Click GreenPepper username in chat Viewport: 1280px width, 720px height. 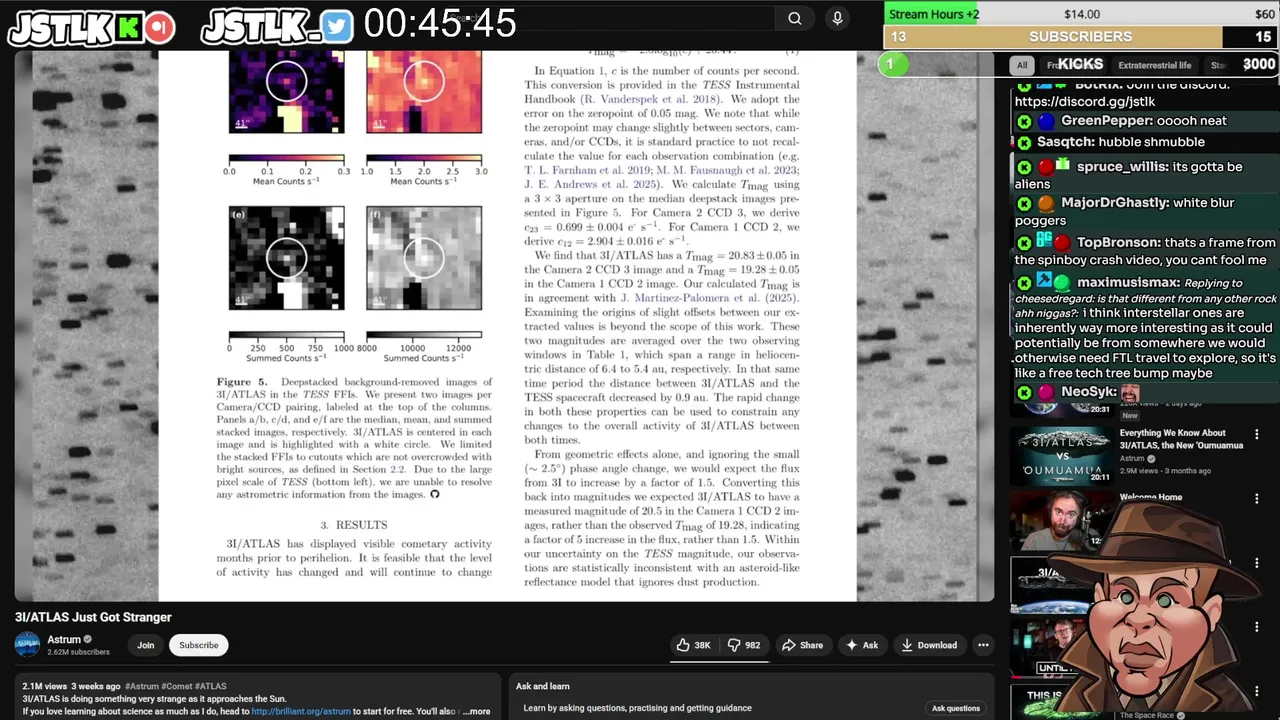[1107, 120]
